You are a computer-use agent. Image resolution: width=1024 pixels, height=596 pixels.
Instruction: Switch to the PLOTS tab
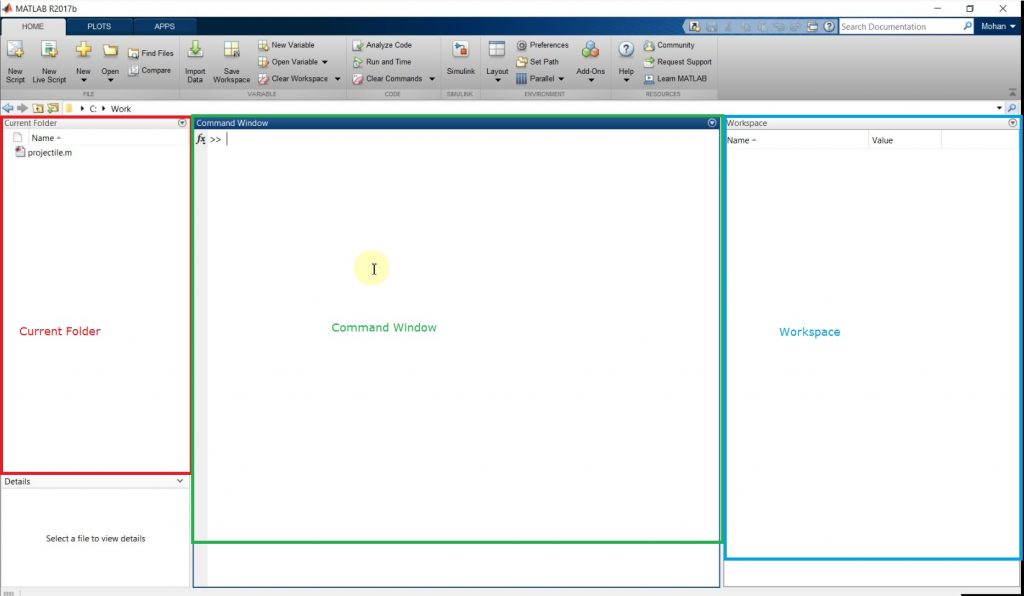point(98,26)
